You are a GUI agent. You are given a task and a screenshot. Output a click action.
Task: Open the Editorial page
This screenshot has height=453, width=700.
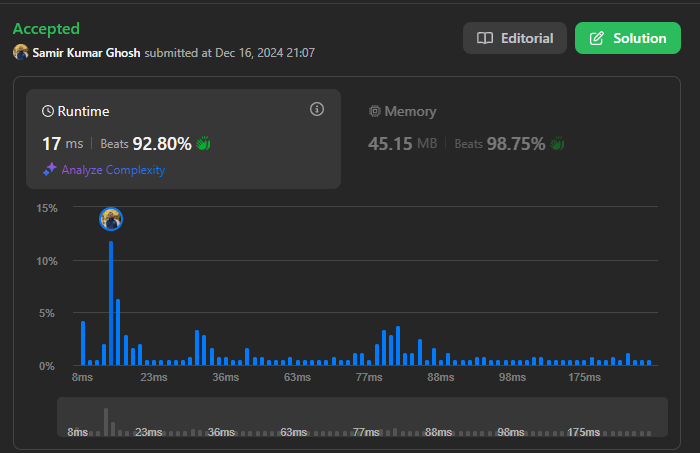coord(514,38)
